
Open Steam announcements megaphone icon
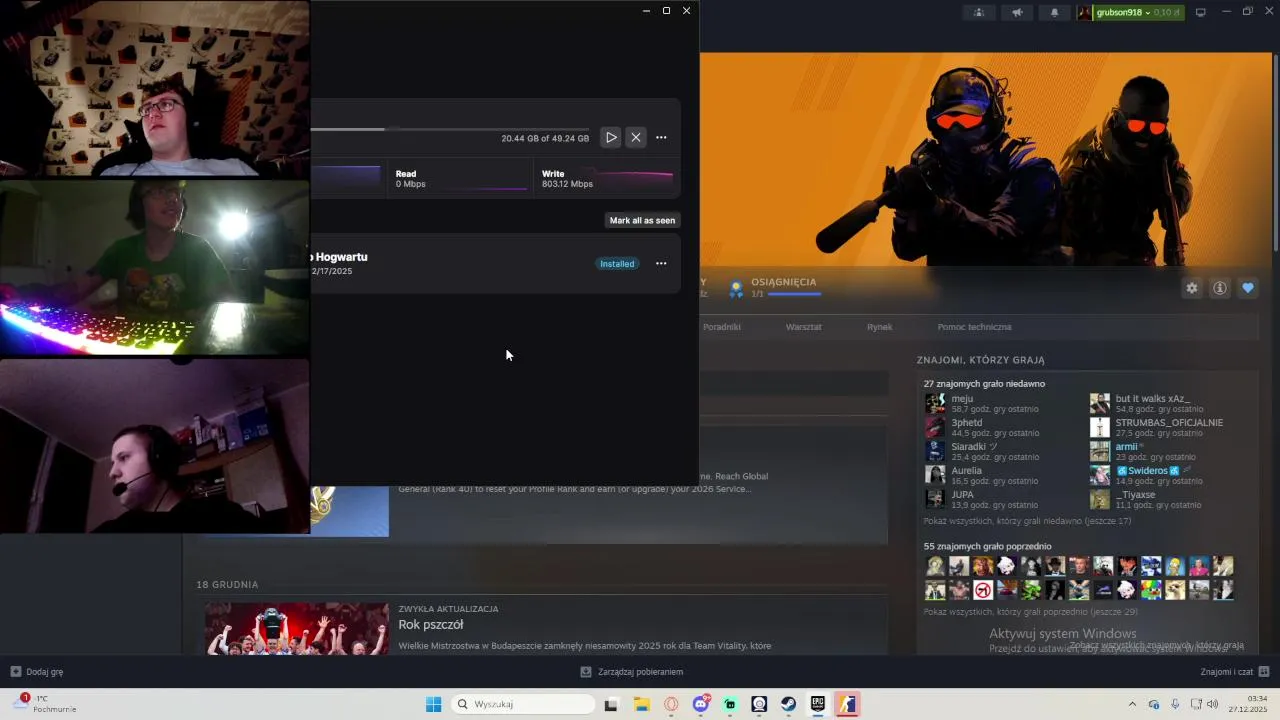click(x=1017, y=12)
